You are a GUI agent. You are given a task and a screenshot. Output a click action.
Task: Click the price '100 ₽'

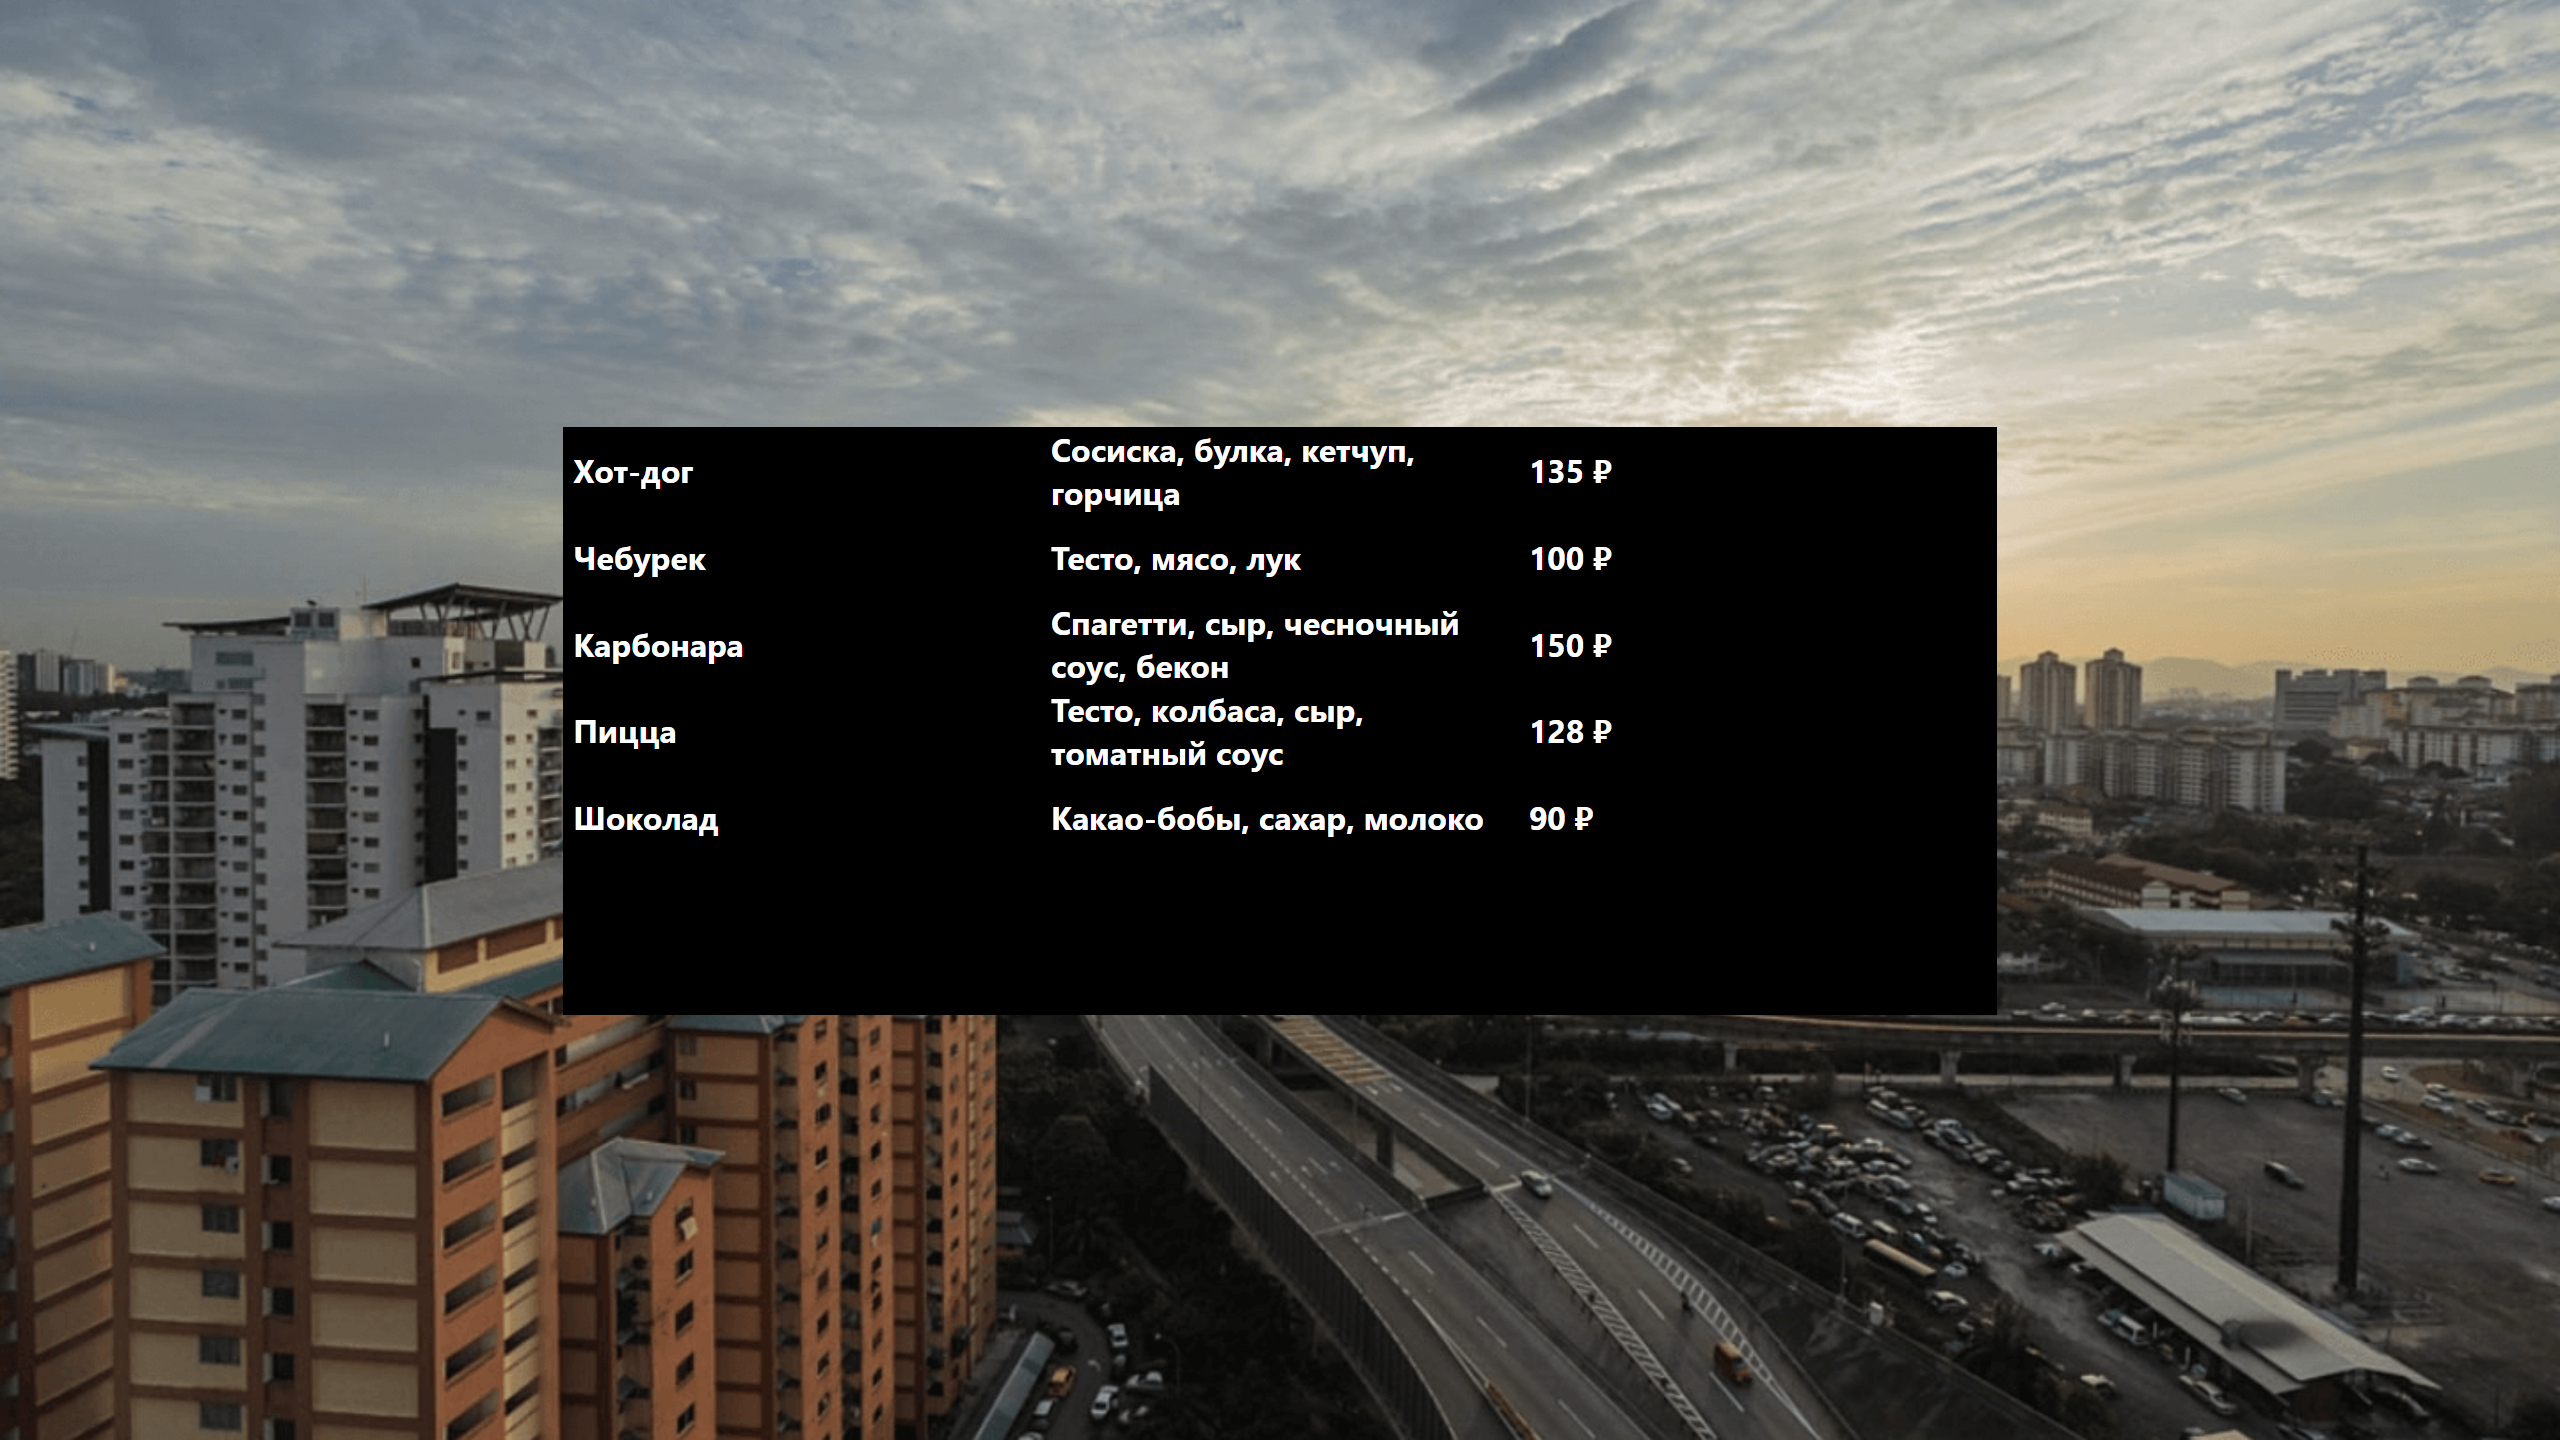pos(1571,559)
